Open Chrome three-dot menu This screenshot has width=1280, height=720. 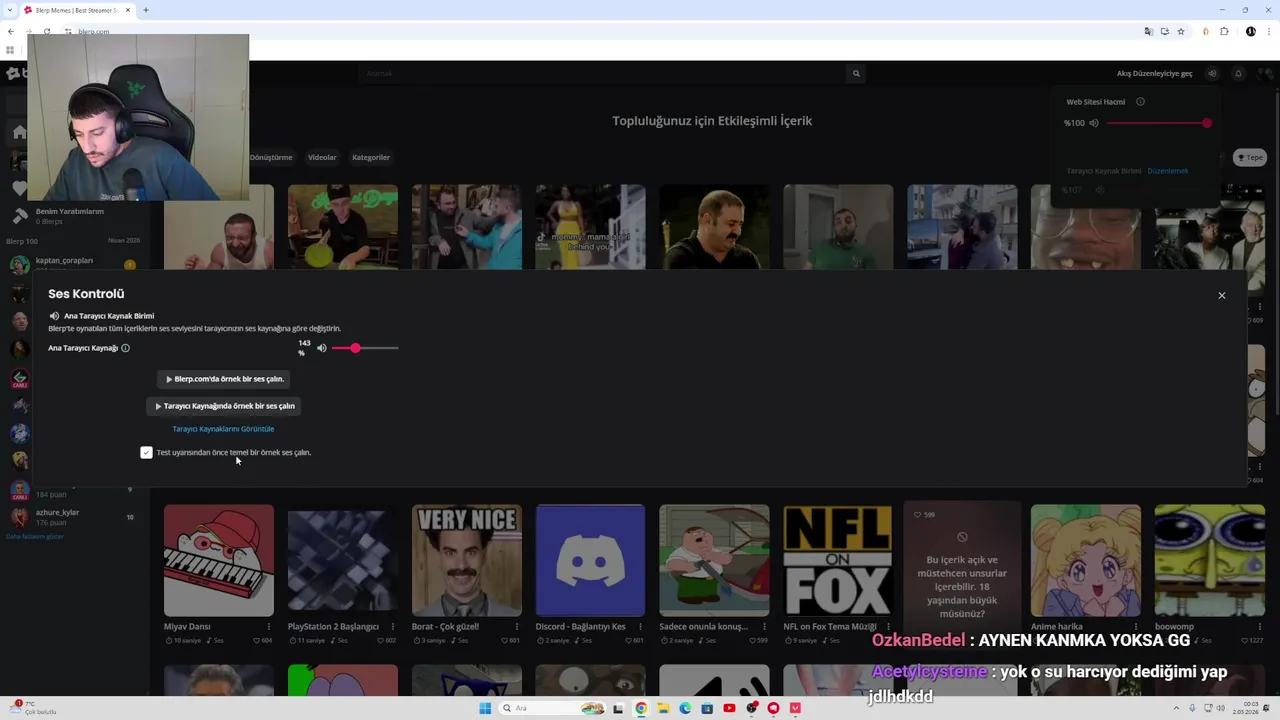[1269, 32]
